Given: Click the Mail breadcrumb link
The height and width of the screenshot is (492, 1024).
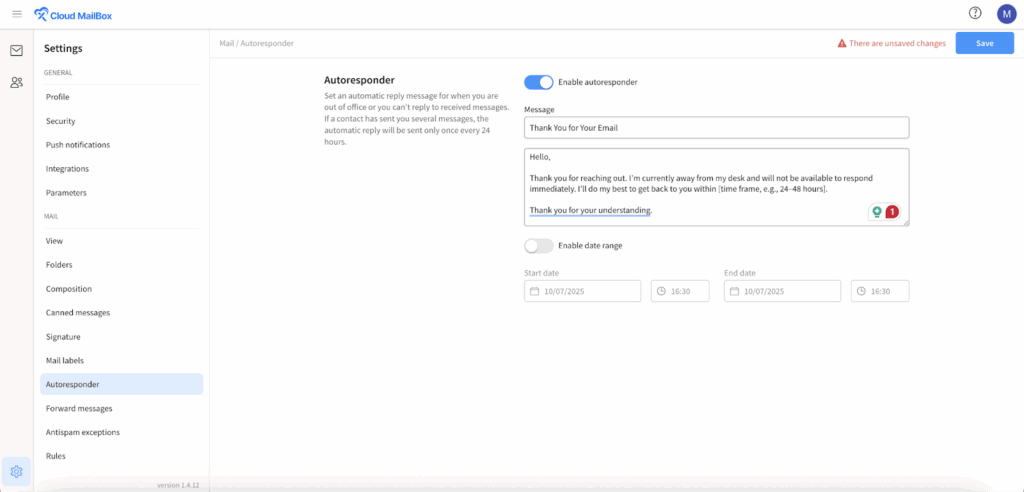Looking at the screenshot, I should (226, 44).
